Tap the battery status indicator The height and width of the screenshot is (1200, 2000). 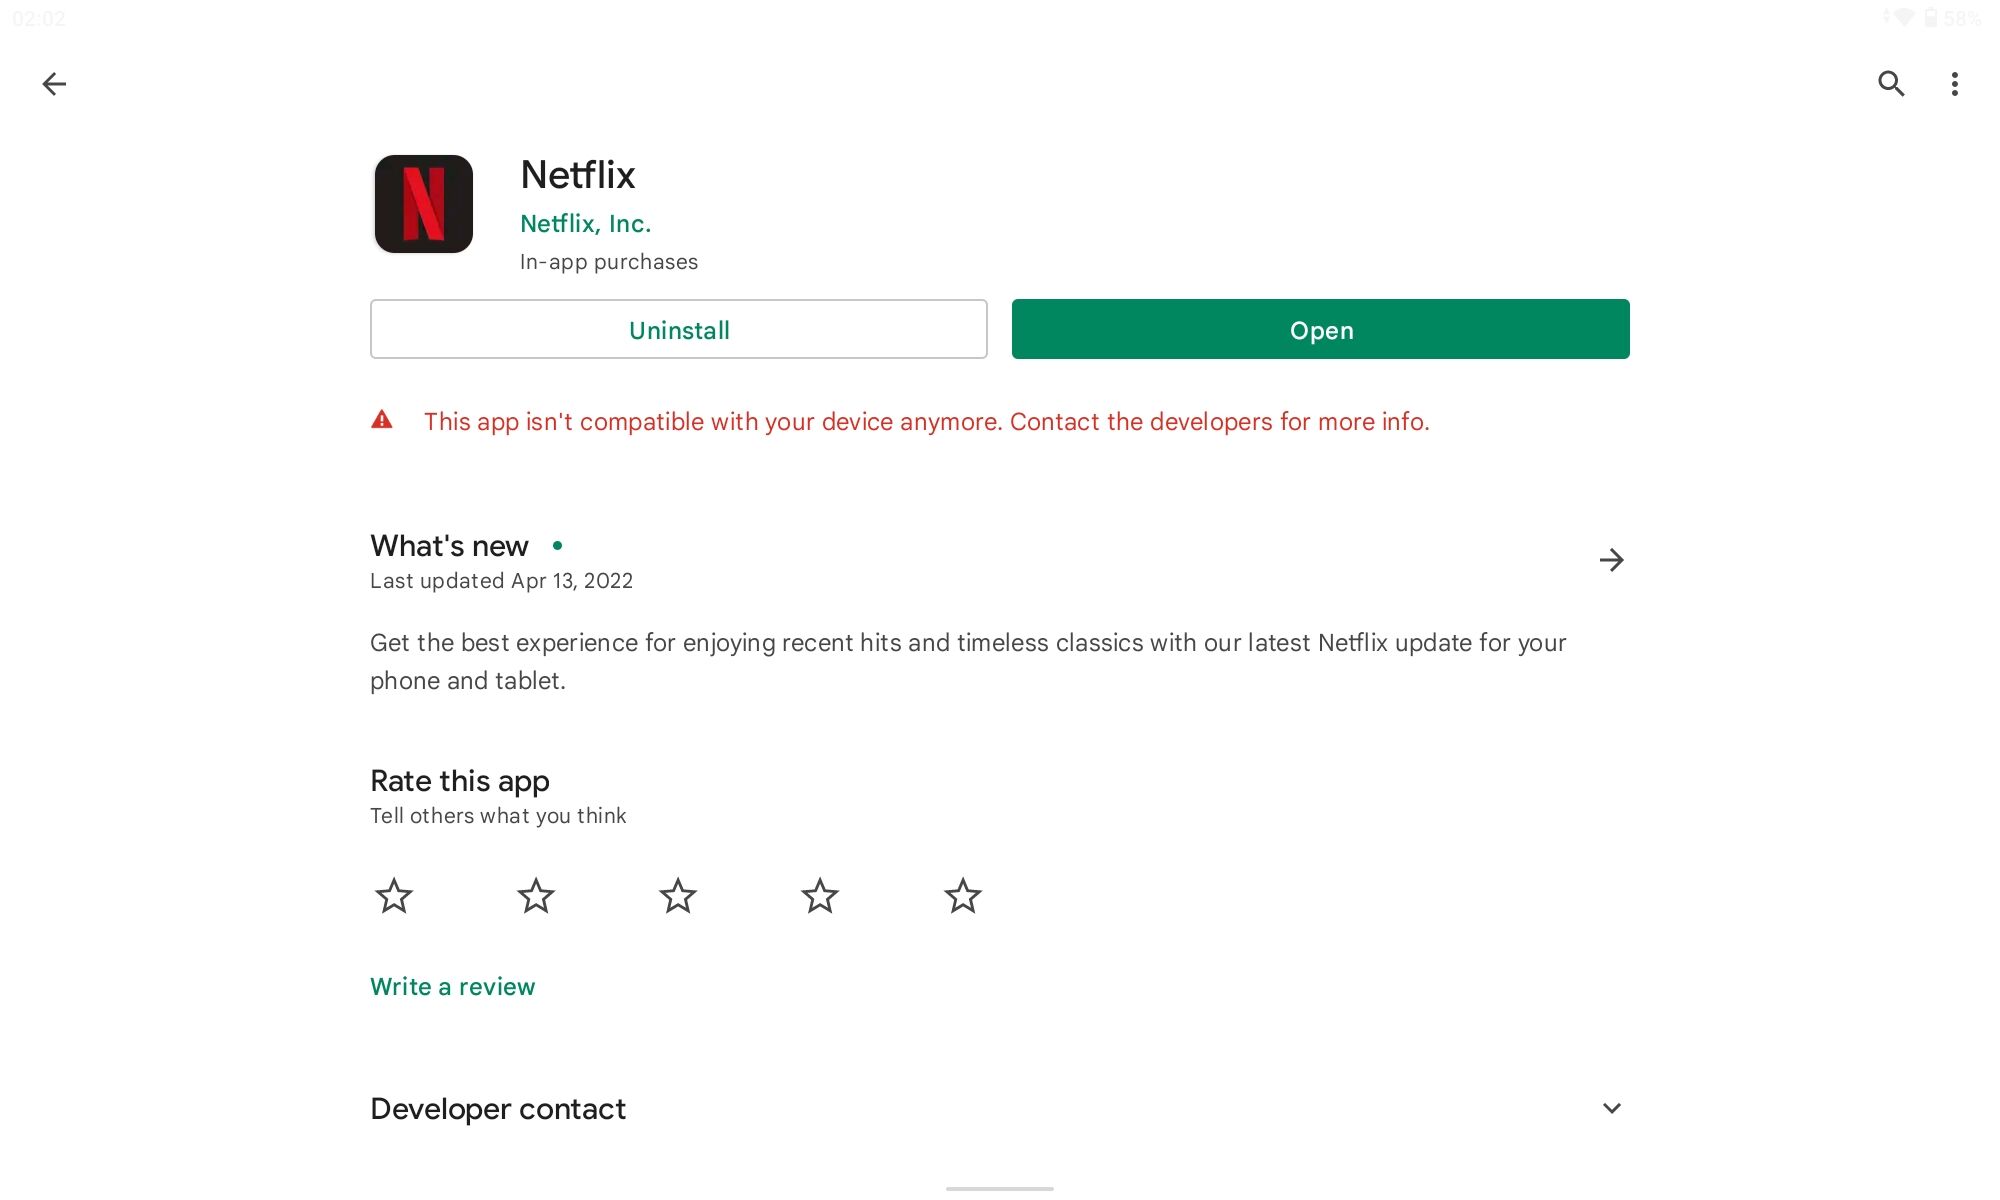(1951, 18)
